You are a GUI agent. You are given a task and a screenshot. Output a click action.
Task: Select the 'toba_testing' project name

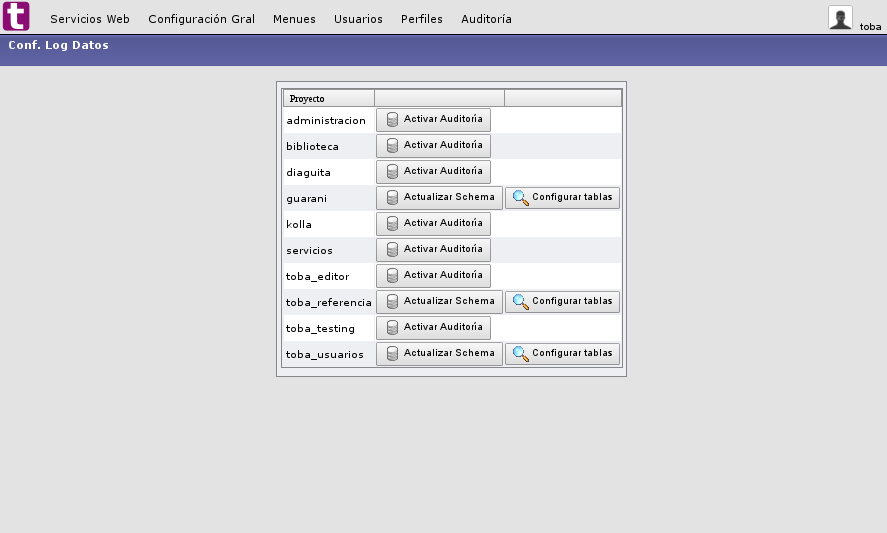click(x=320, y=329)
